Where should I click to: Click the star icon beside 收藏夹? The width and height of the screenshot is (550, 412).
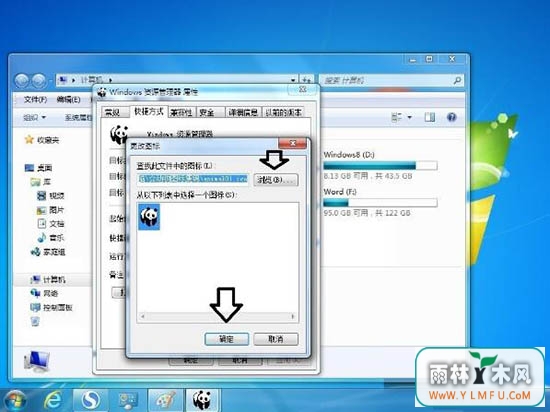[x=29, y=140]
